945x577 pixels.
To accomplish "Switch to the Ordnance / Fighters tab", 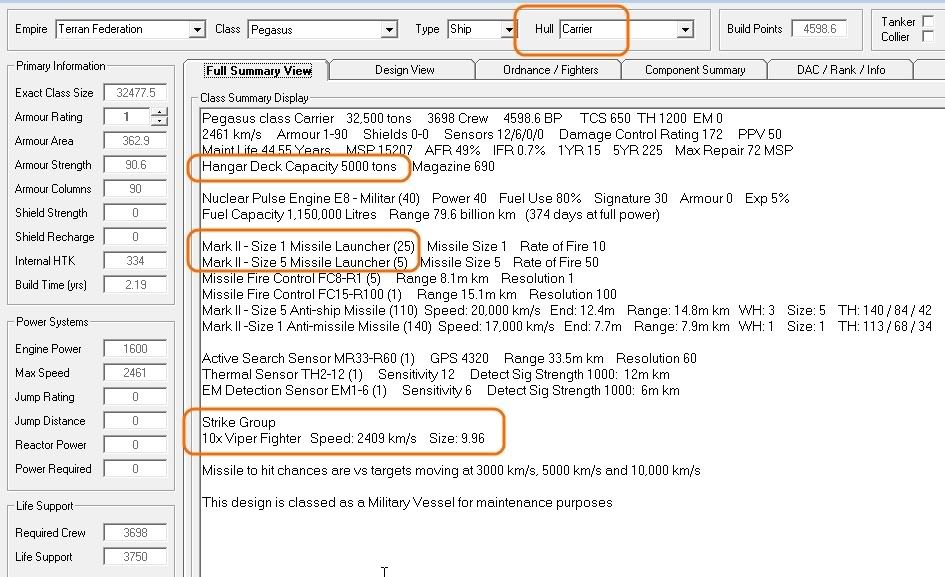I will 550,70.
